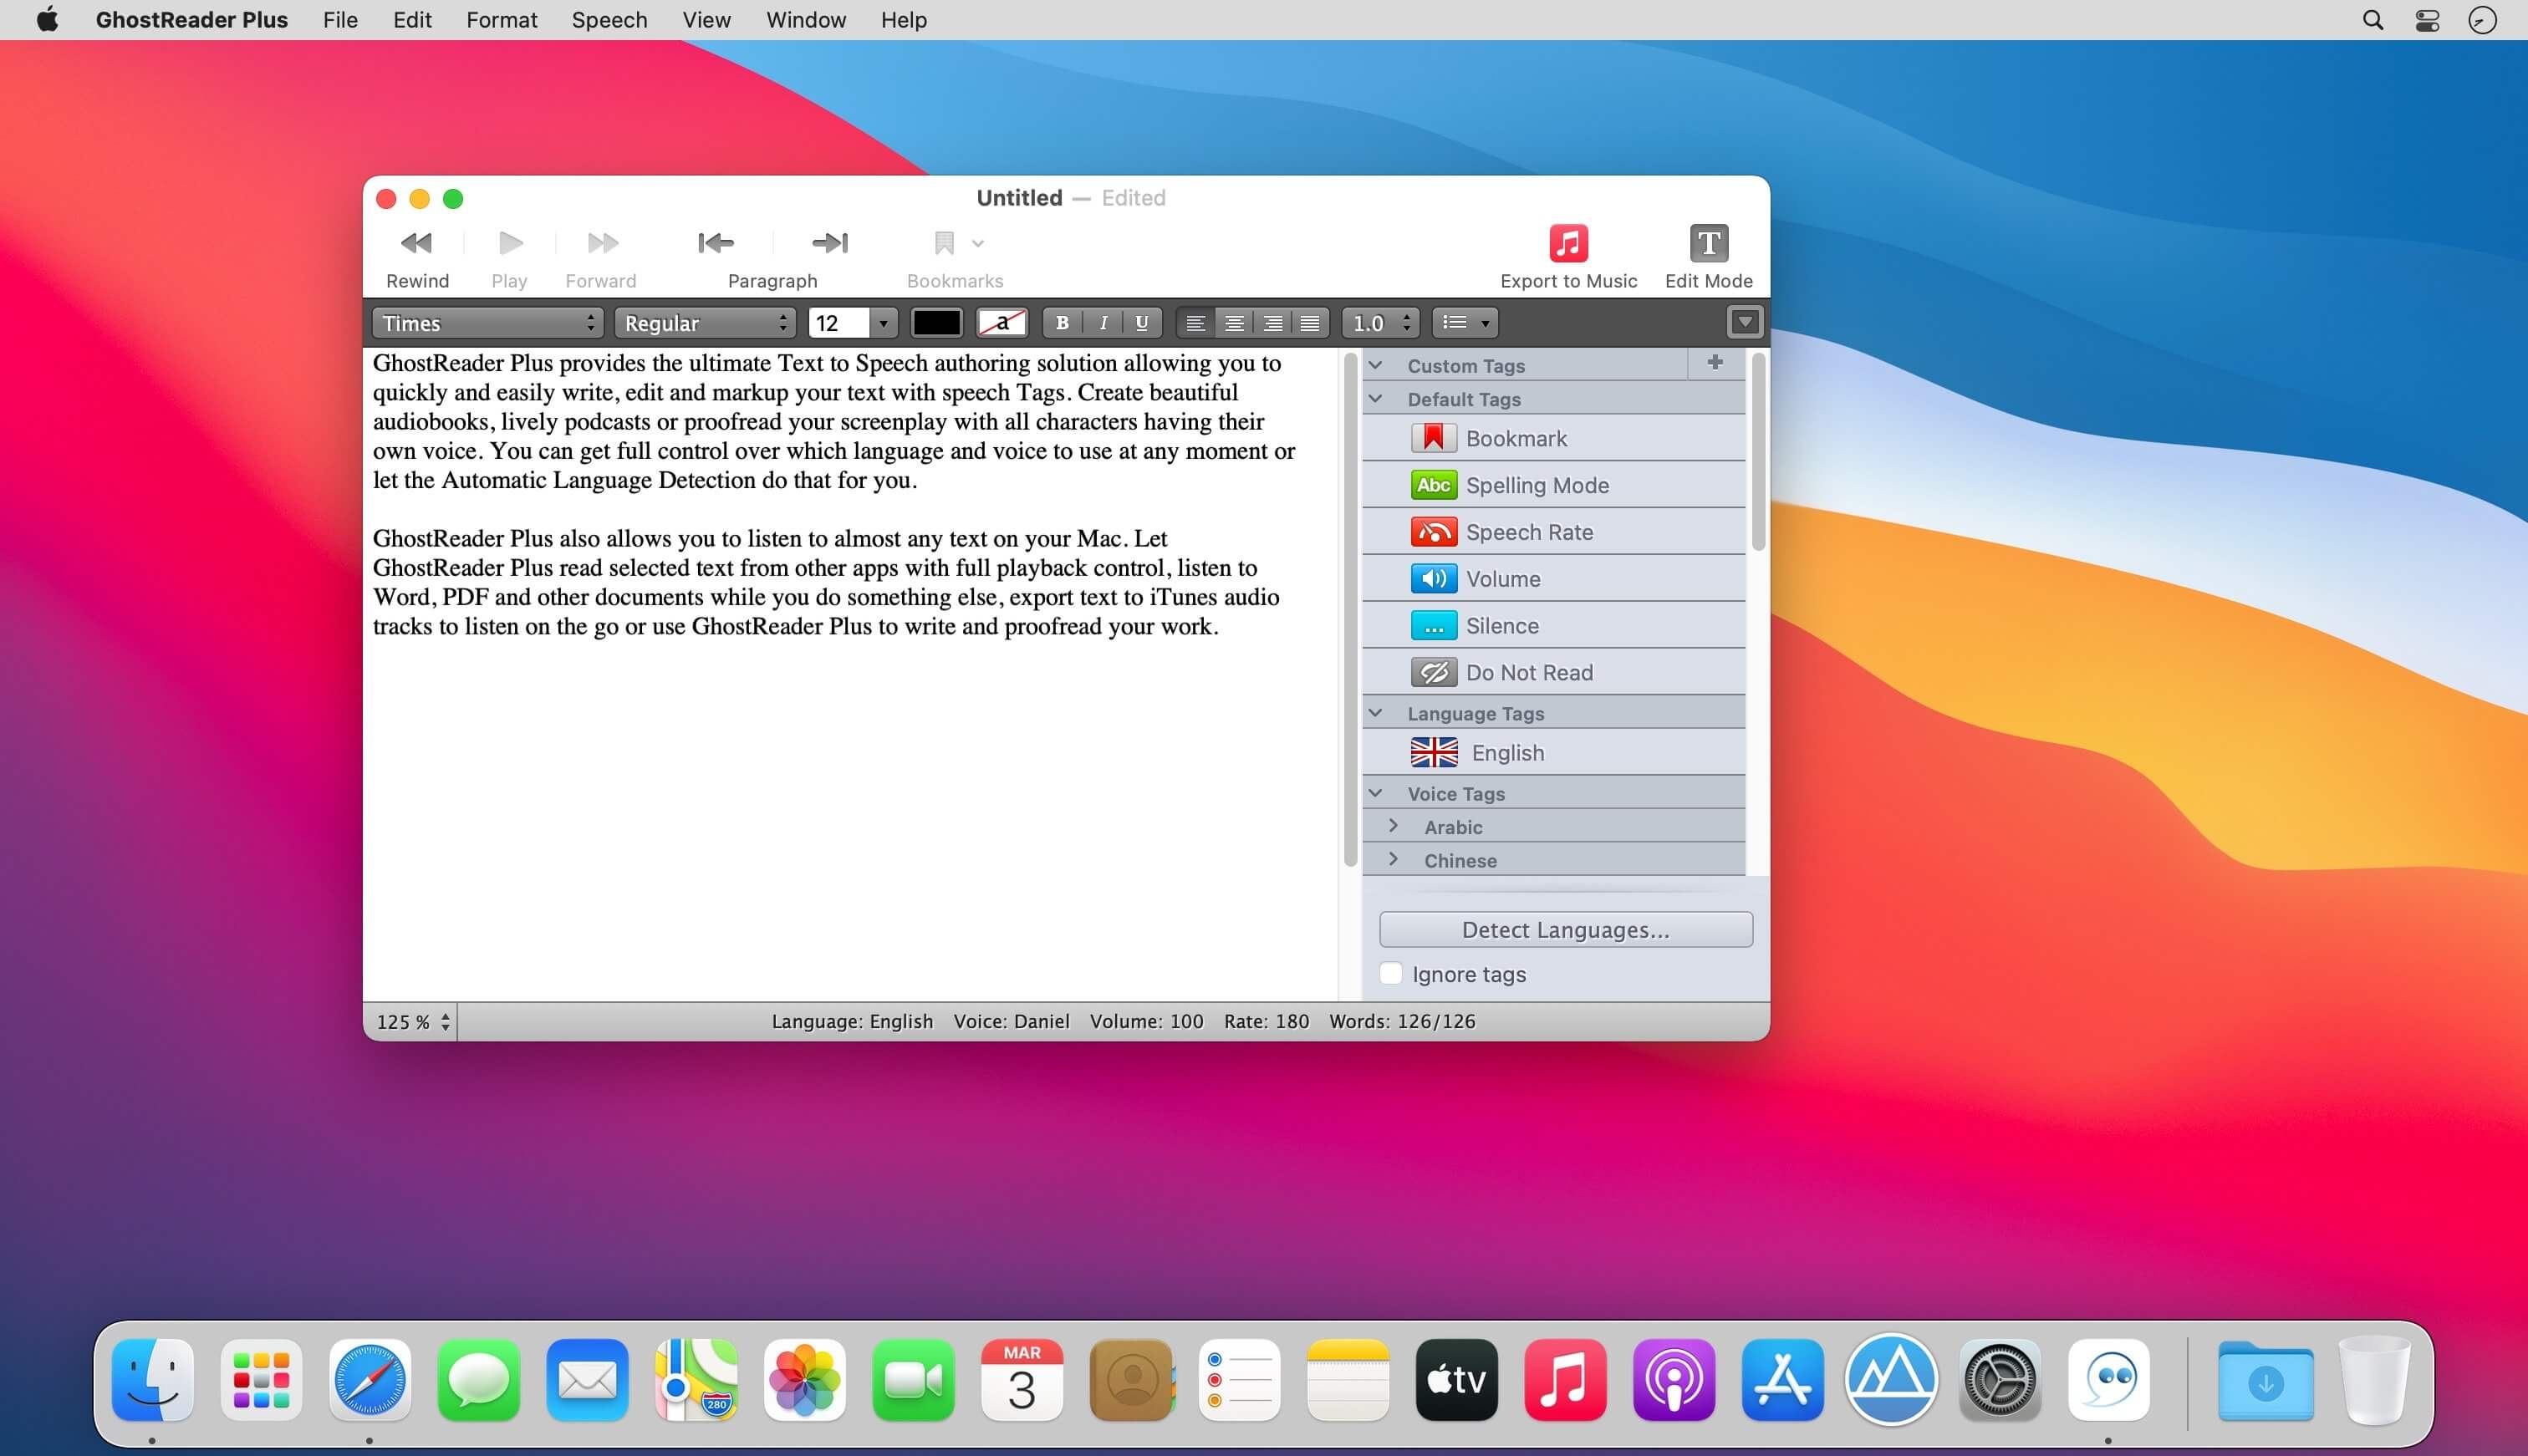The height and width of the screenshot is (1456, 2528).
Task: Toggle underline formatting
Action: coord(1142,323)
